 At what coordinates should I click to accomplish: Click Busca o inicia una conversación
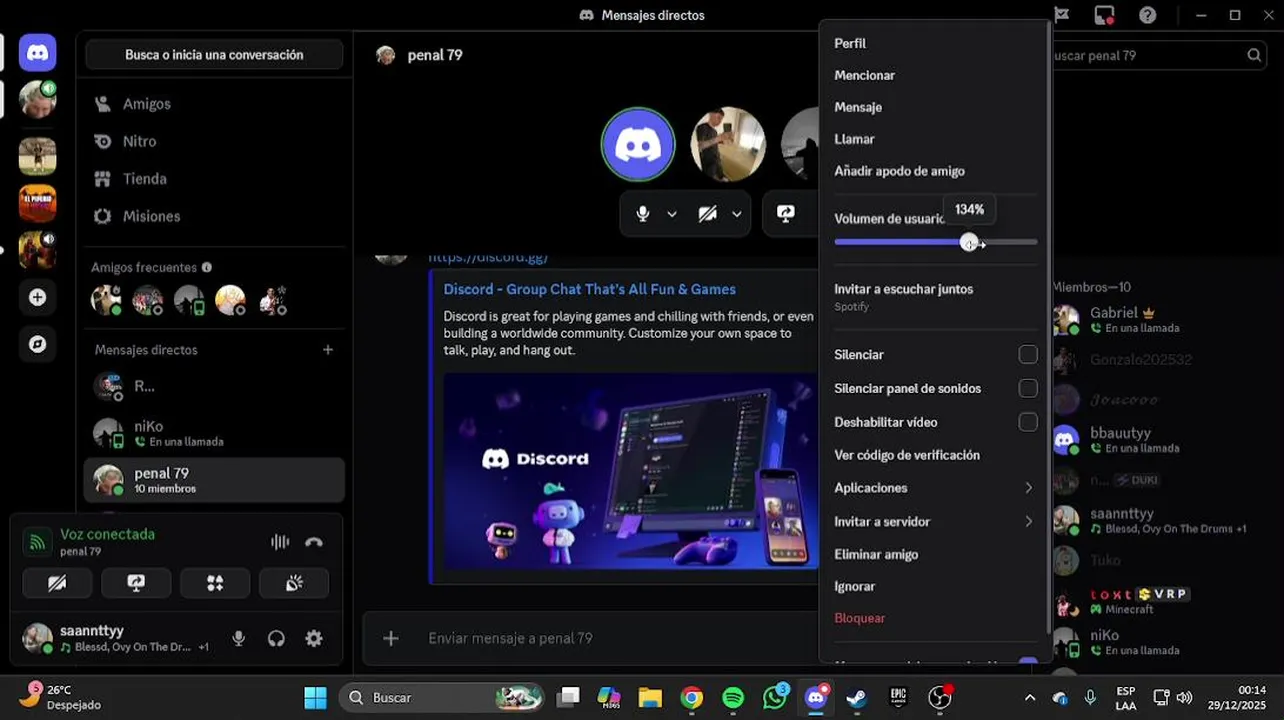tap(214, 55)
